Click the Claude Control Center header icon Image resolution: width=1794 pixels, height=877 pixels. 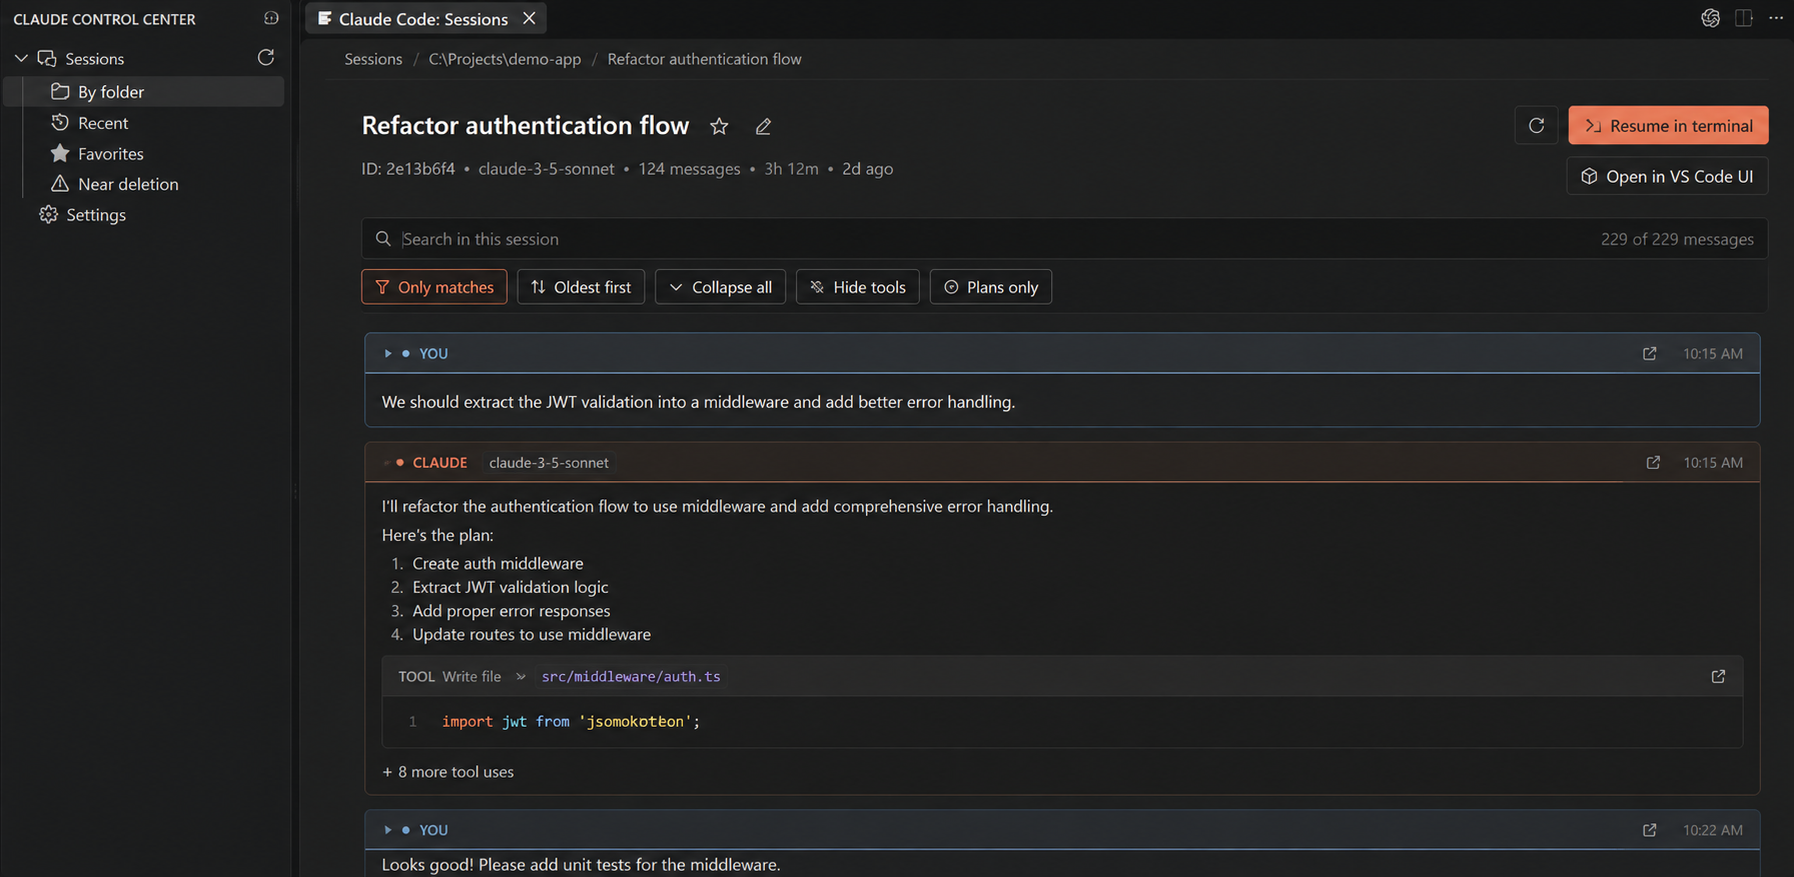(x=271, y=19)
